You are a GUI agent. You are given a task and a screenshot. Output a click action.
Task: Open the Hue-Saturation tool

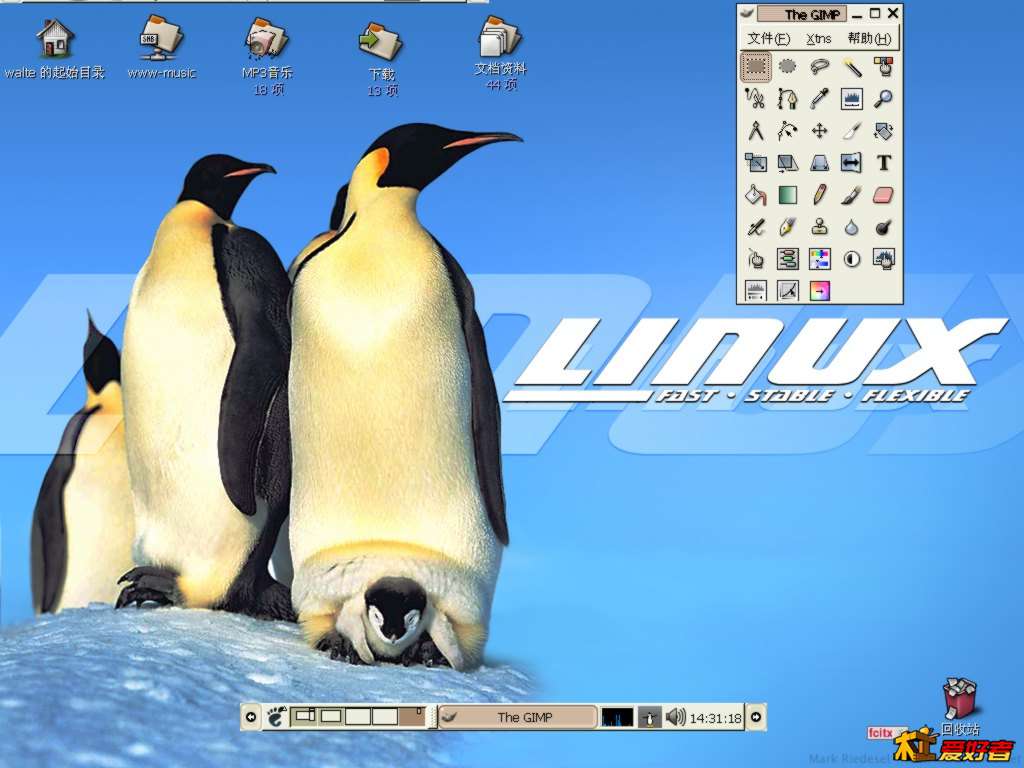(820, 259)
